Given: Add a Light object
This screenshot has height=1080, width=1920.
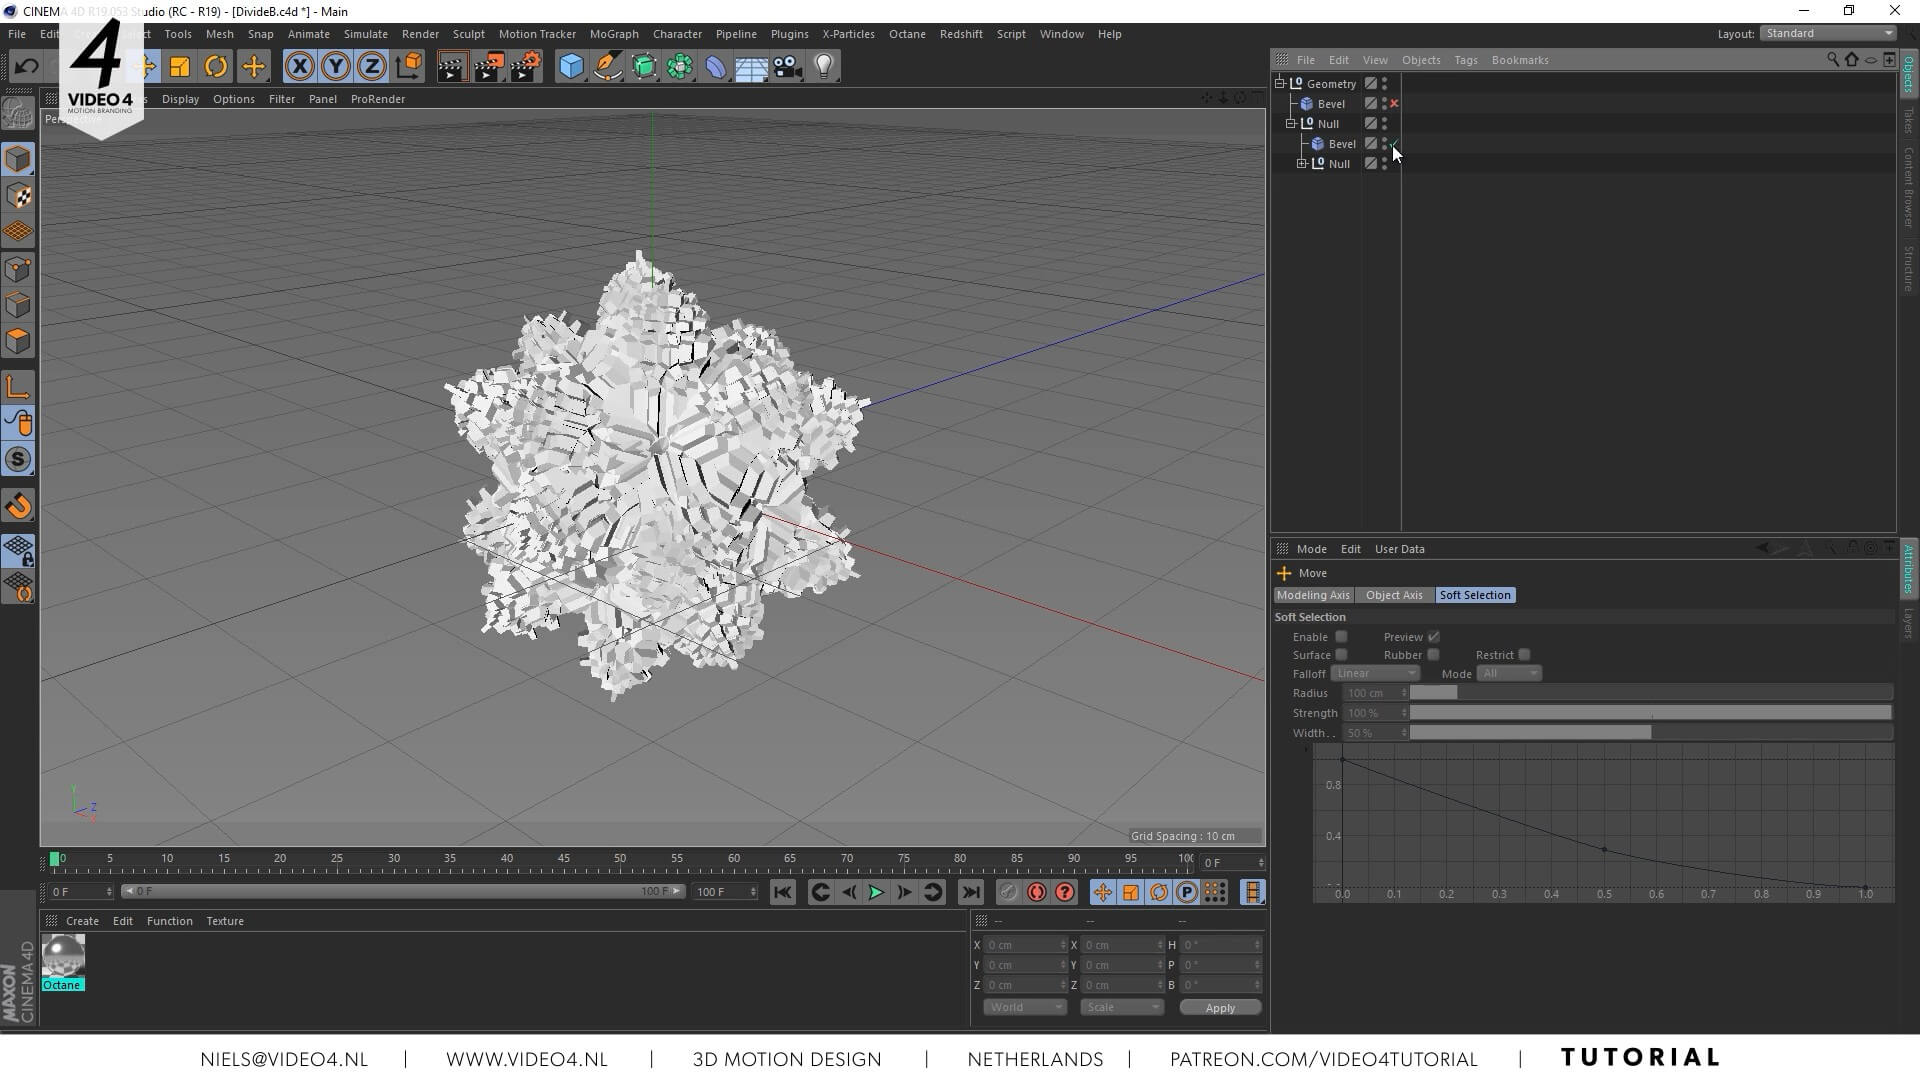Looking at the screenshot, I should (823, 67).
